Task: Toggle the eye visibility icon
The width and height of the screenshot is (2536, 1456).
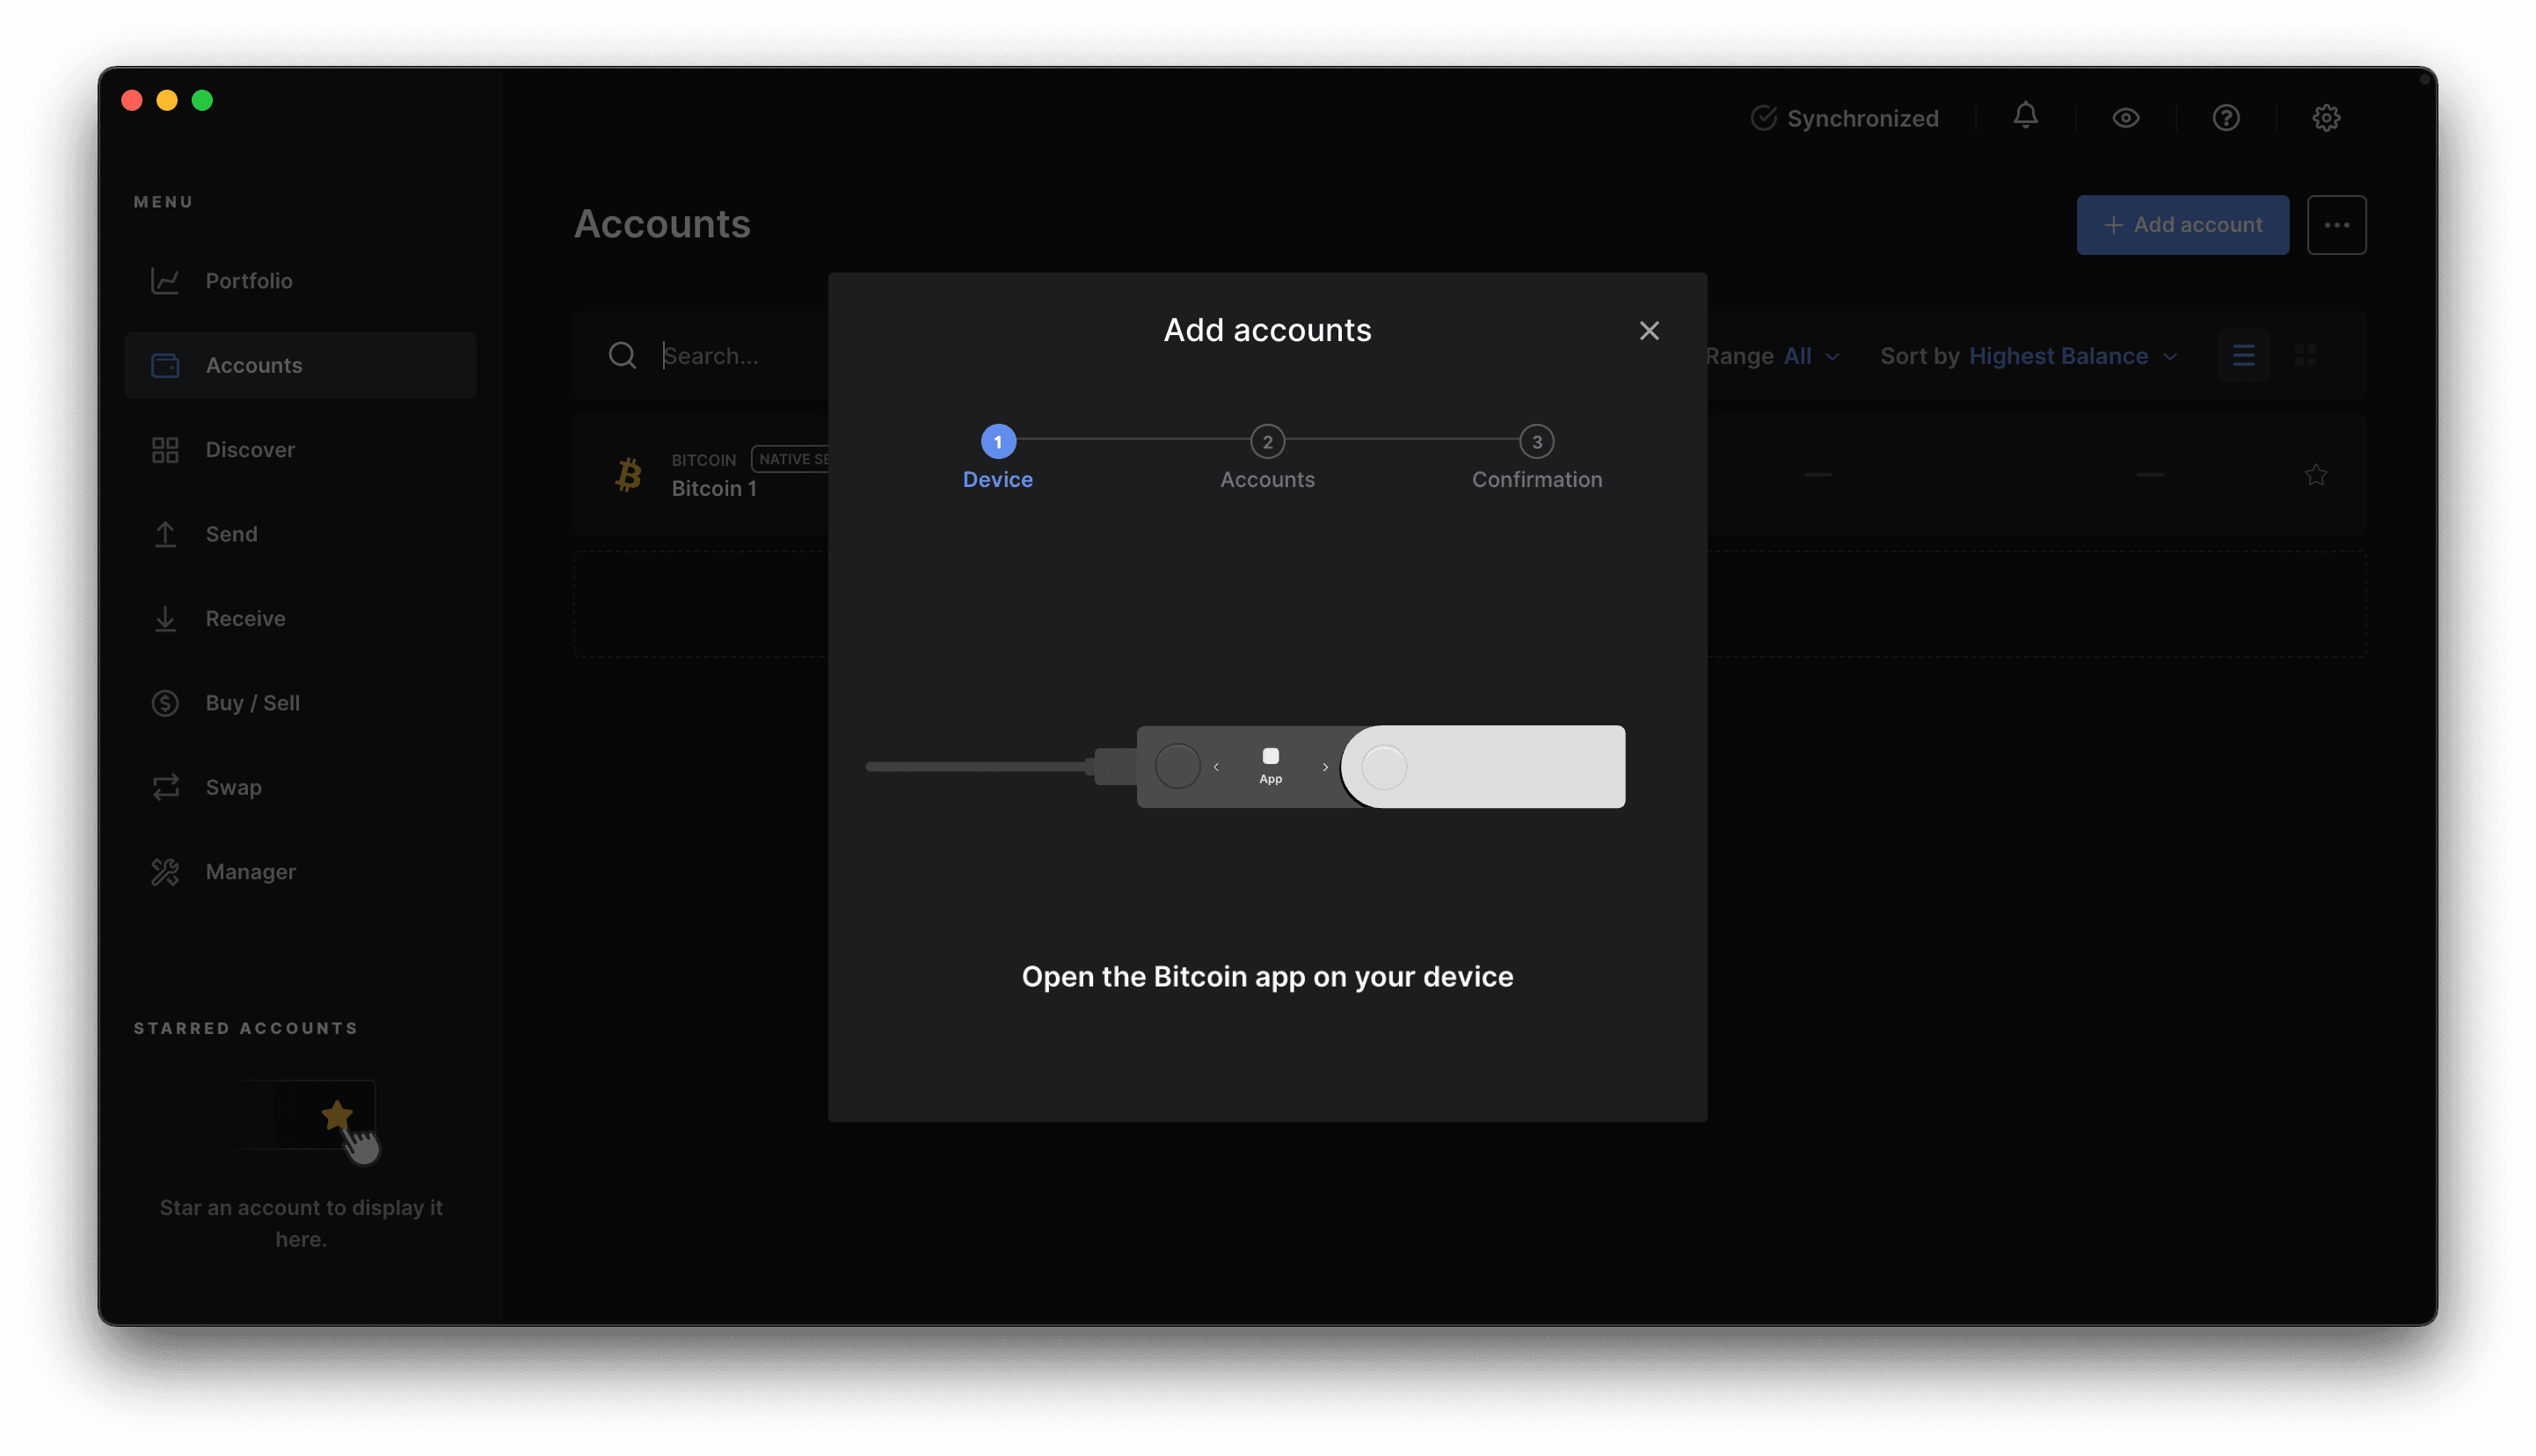Action: pyautogui.click(x=2125, y=119)
